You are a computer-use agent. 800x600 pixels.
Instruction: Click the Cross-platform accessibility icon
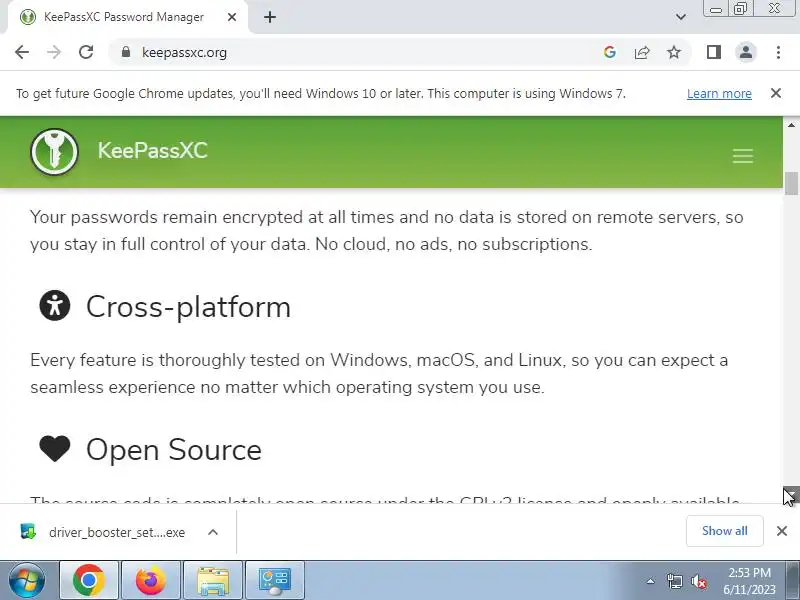coord(55,306)
